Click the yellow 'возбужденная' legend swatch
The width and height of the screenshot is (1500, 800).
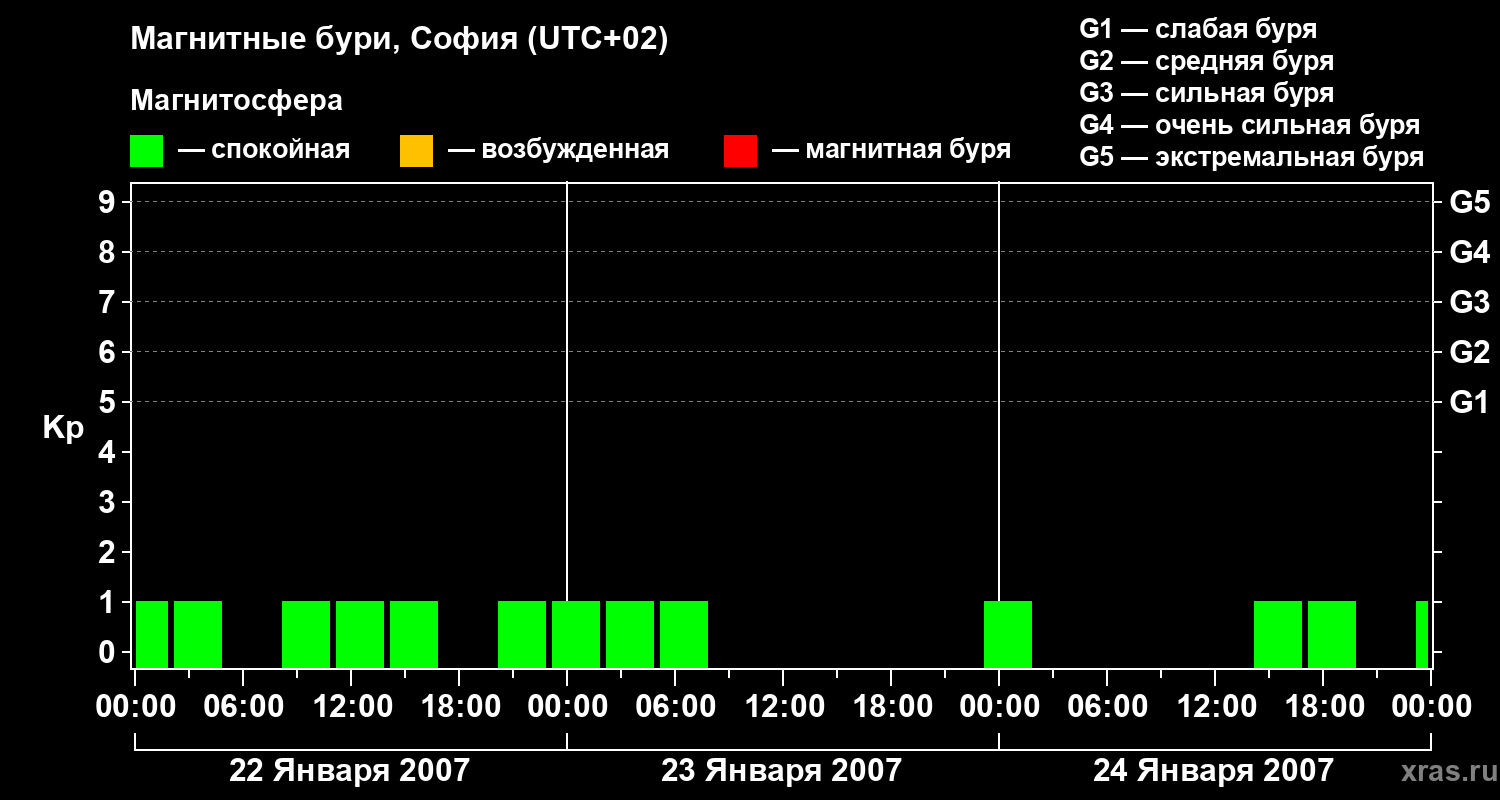[x=416, y=151]
